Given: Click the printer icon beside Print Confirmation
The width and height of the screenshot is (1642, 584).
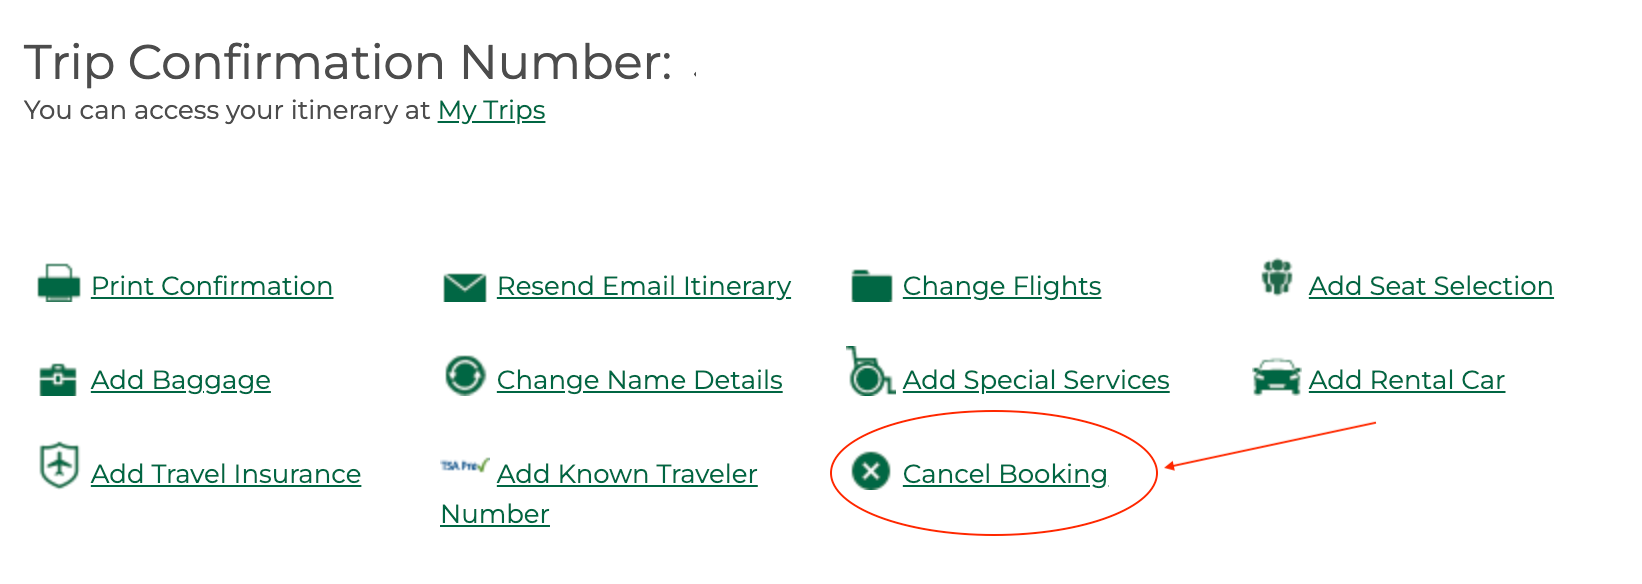Looking at the screenshot, I should (57, 285).
